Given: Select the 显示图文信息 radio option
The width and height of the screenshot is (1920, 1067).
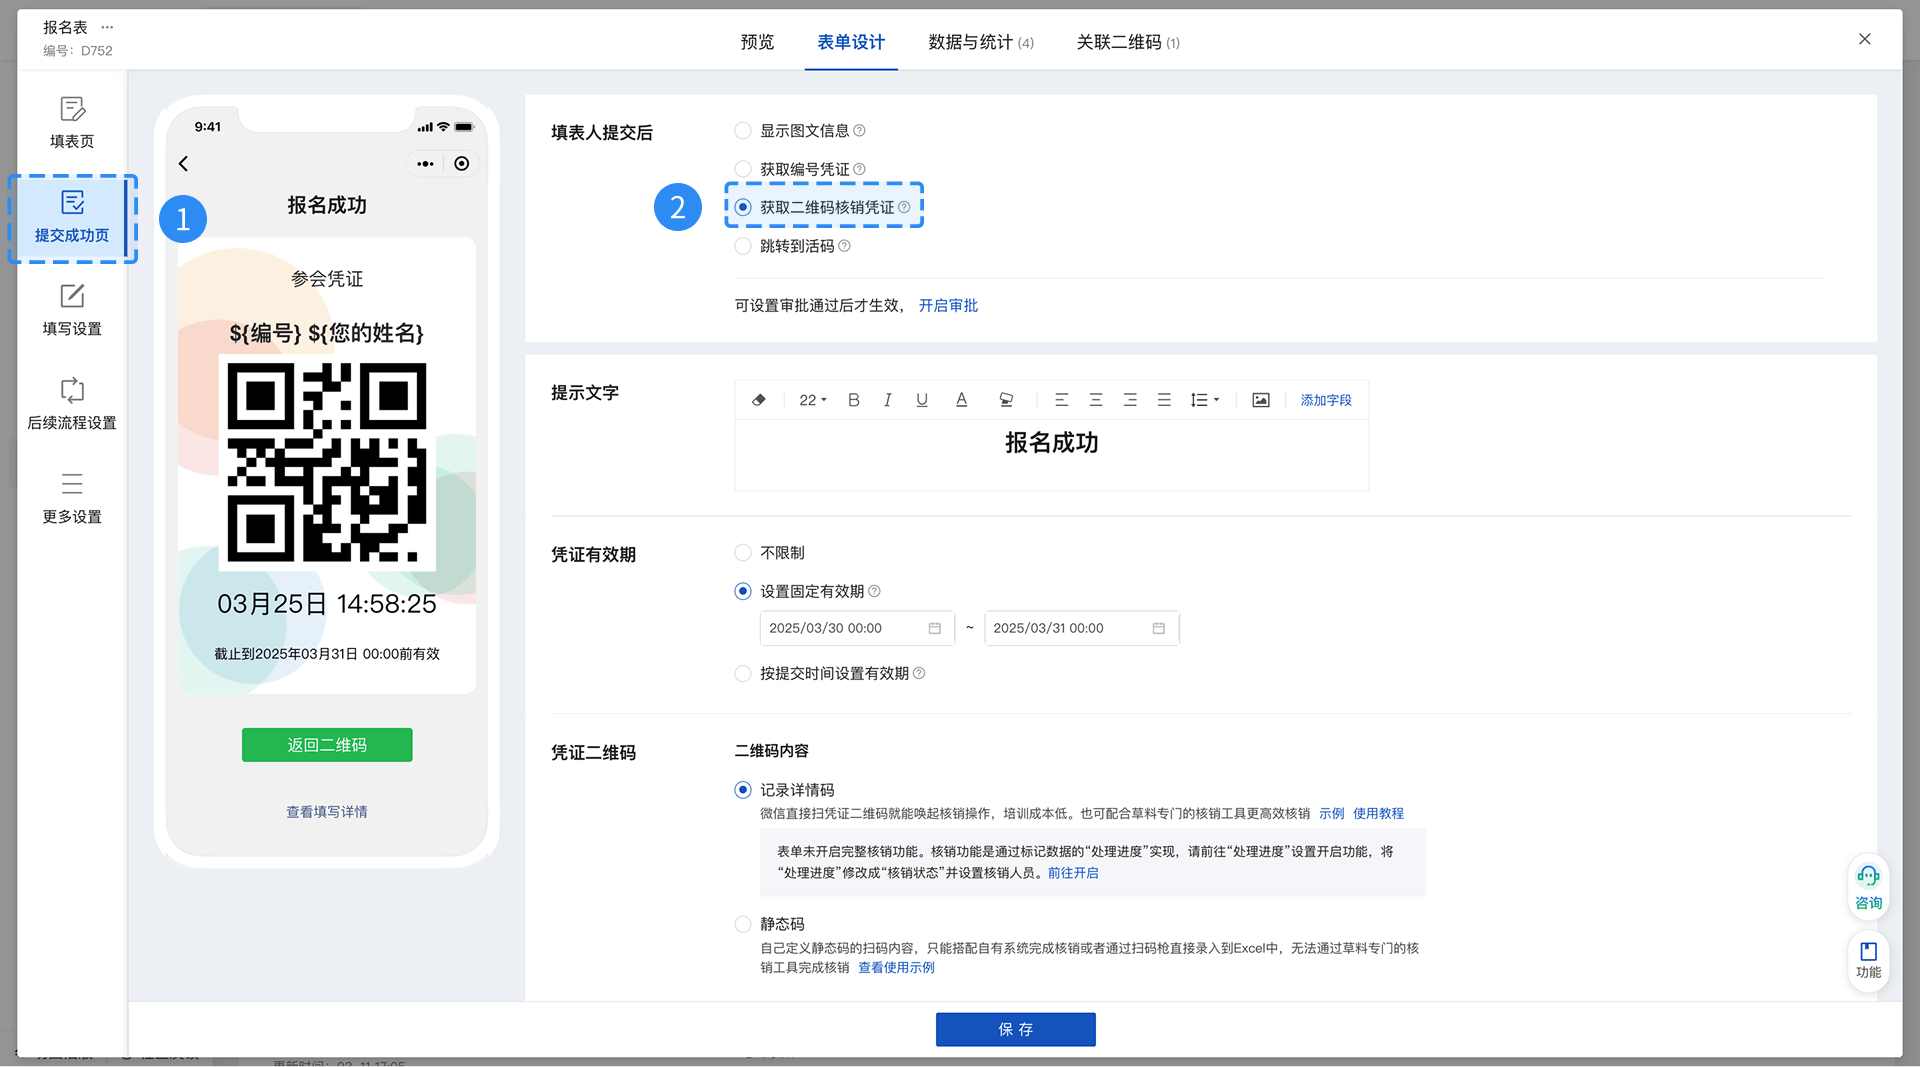Looking at the screenshot, I should pyautogui.click(x=743, y=131).
